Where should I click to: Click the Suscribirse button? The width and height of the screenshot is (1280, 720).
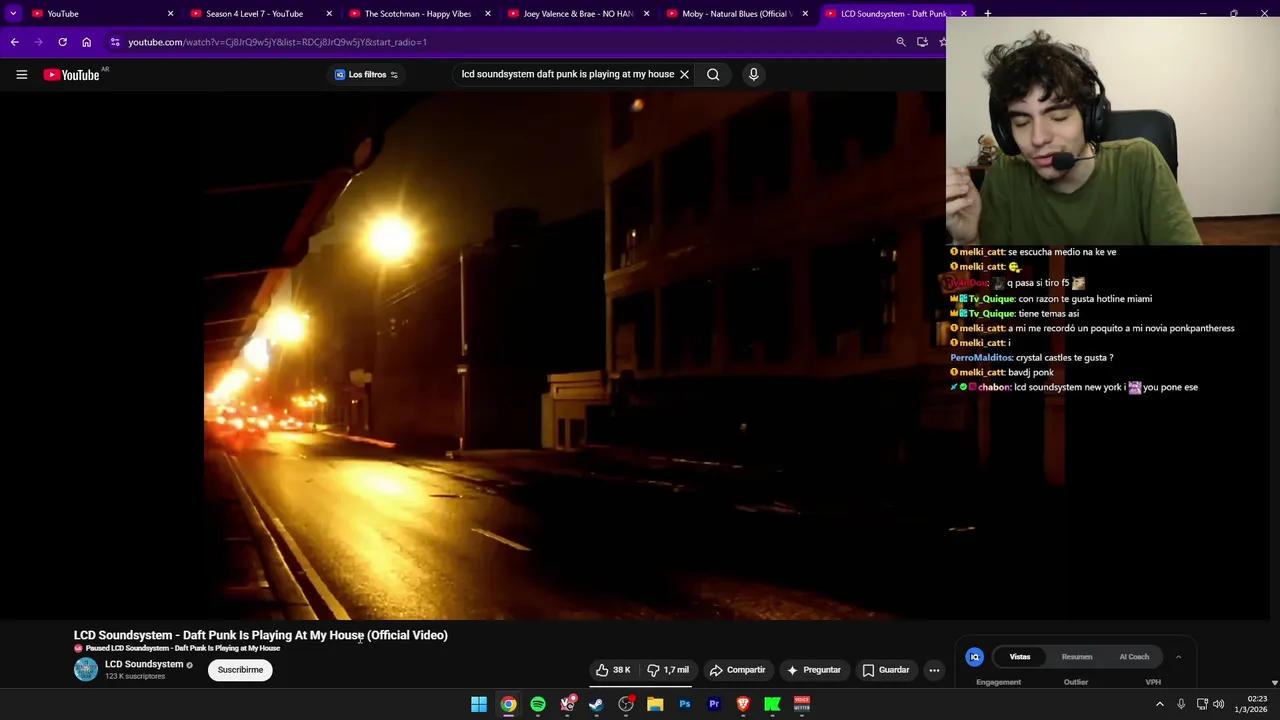240,670
